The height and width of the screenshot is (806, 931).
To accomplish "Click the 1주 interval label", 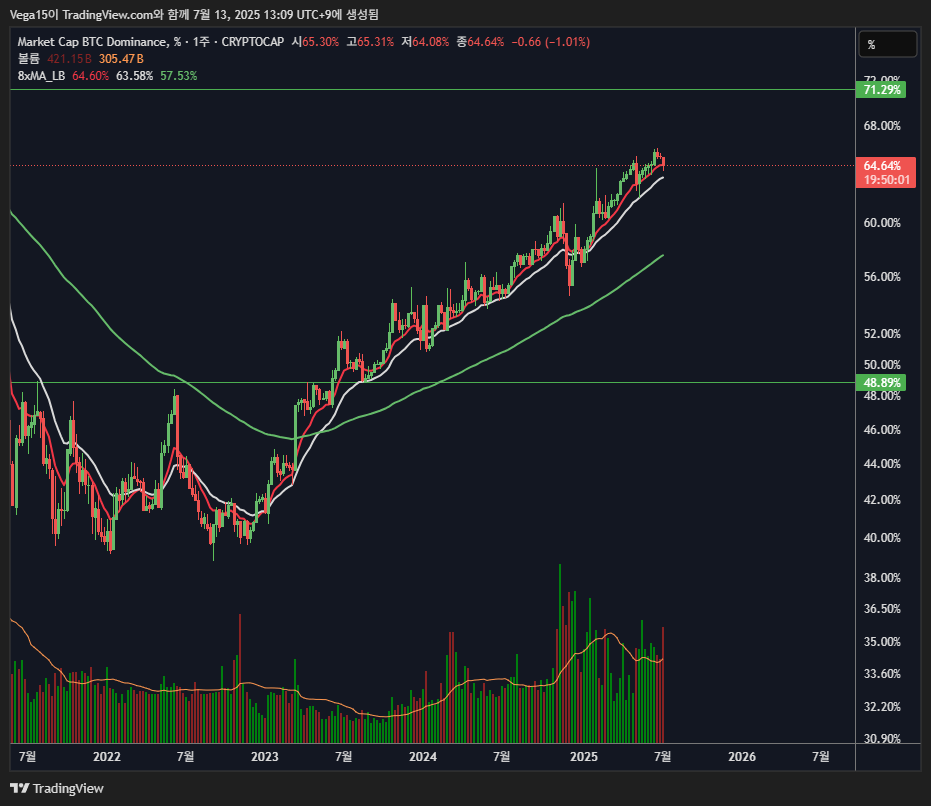I will [202, 42].
